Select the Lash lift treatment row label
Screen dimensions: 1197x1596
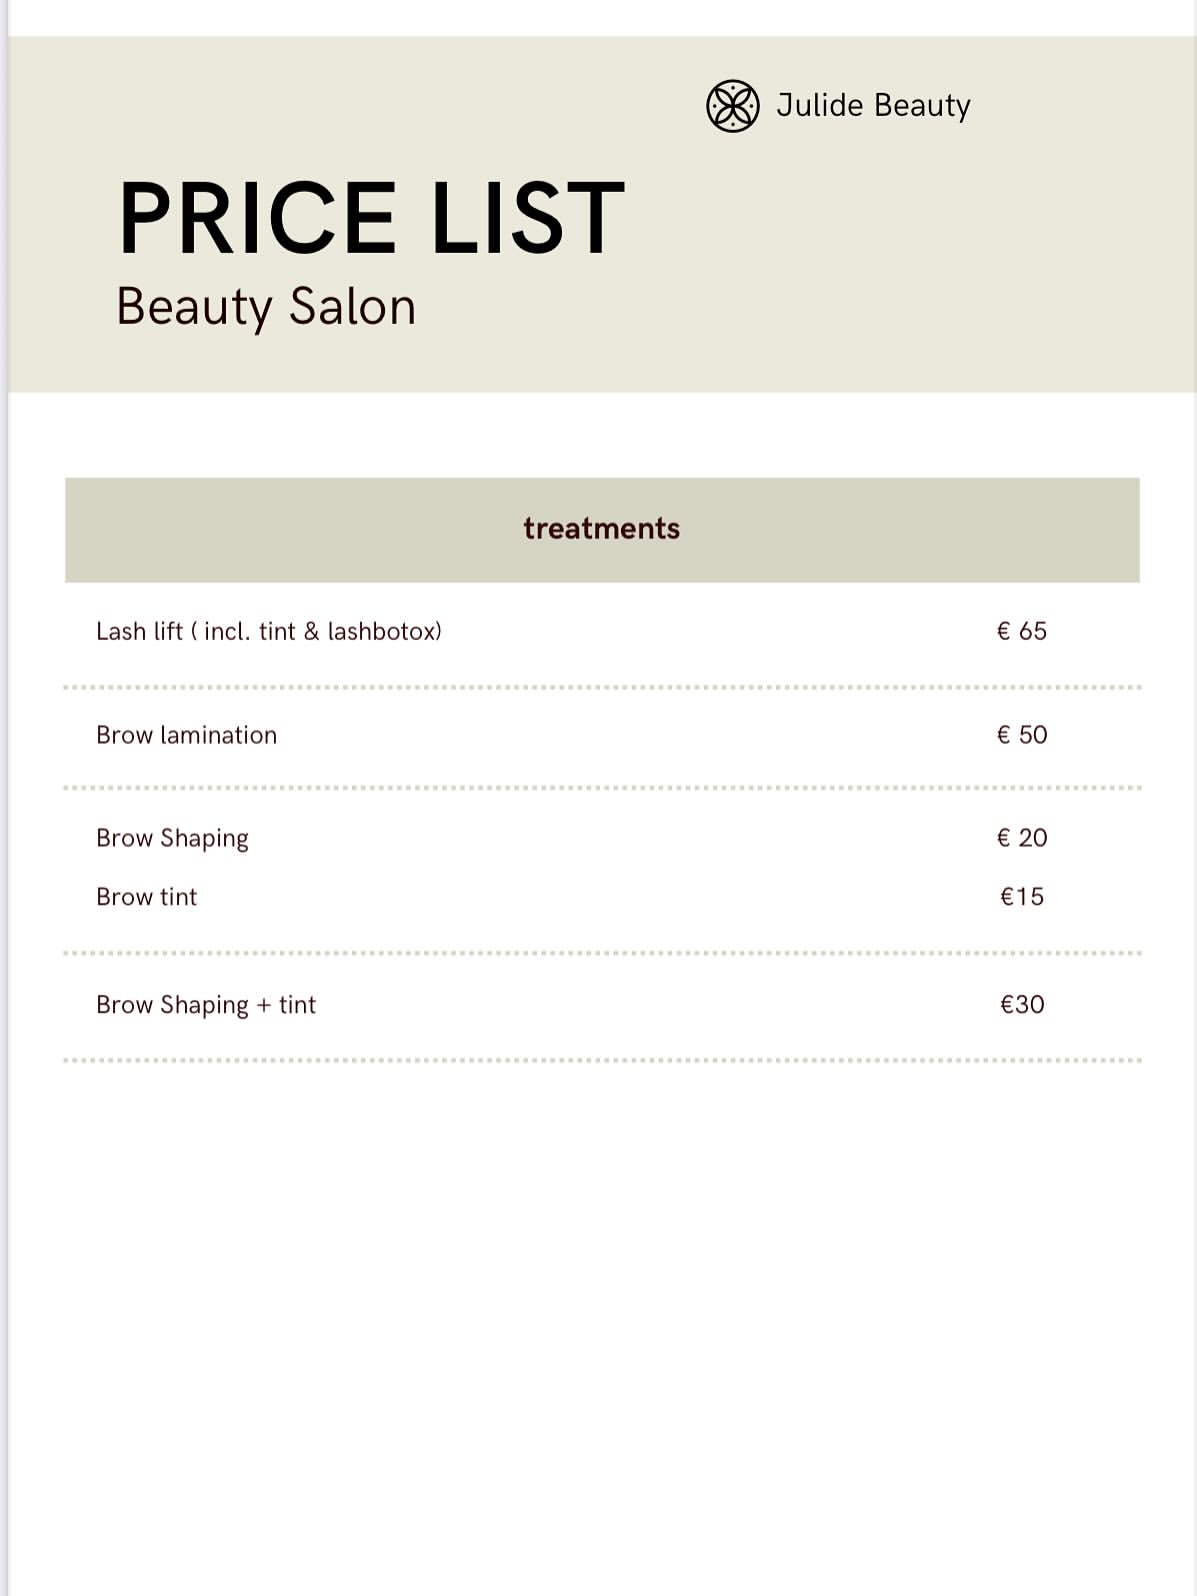point(268,631)
